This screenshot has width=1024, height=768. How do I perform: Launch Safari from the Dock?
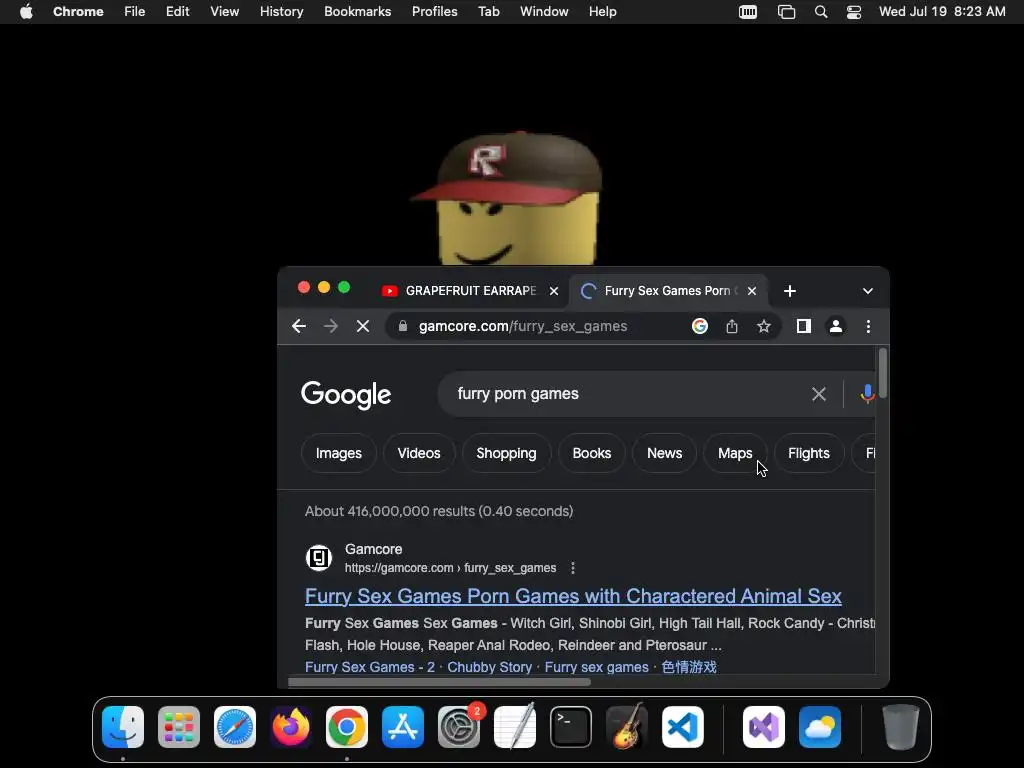point(234,727)
